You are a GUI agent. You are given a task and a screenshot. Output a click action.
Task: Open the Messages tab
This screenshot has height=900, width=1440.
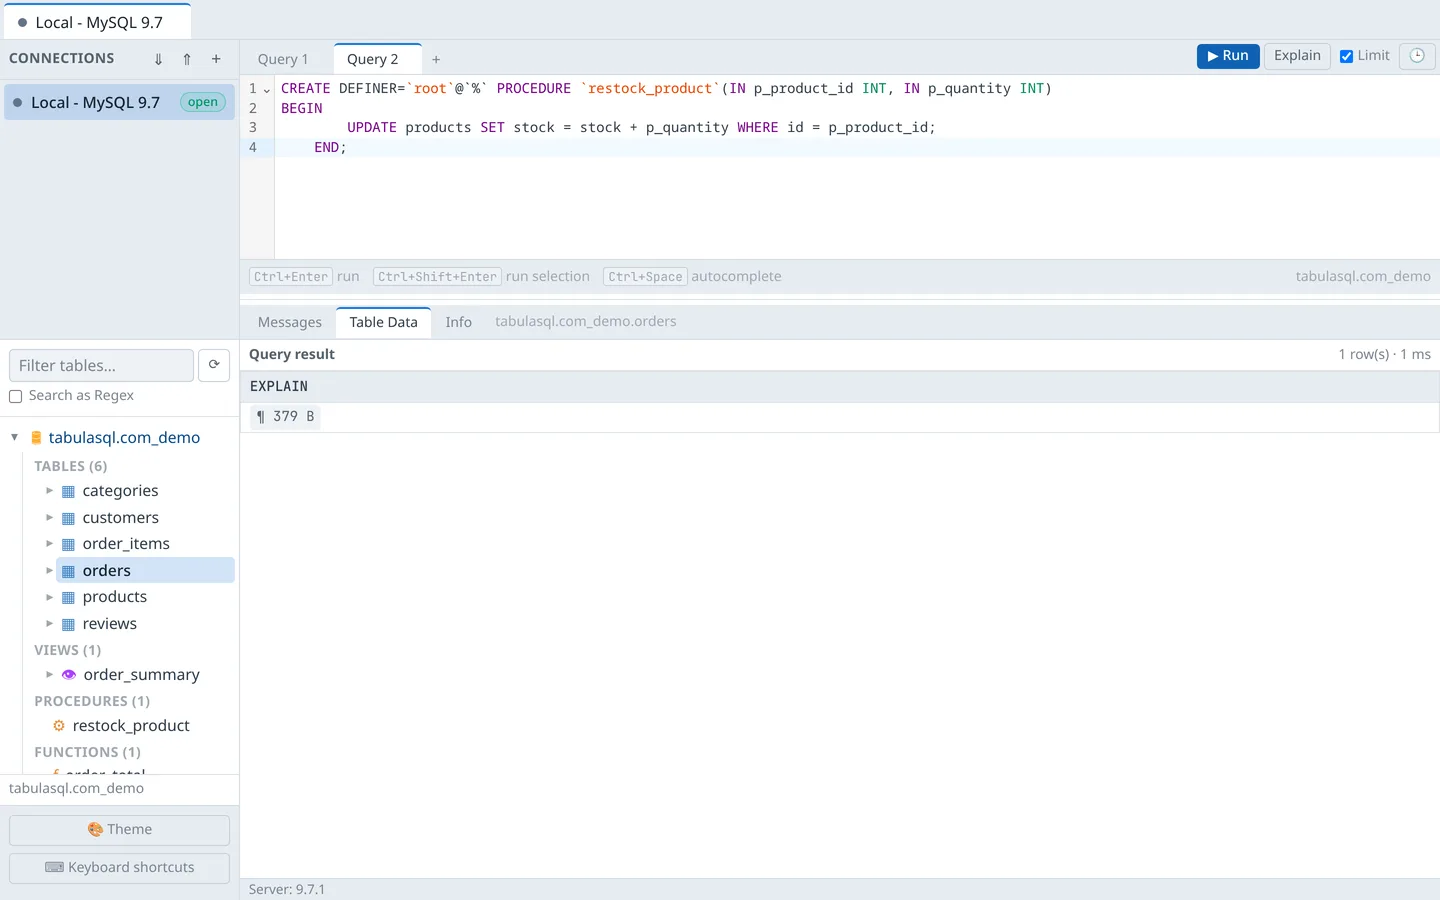click(290, 322)
